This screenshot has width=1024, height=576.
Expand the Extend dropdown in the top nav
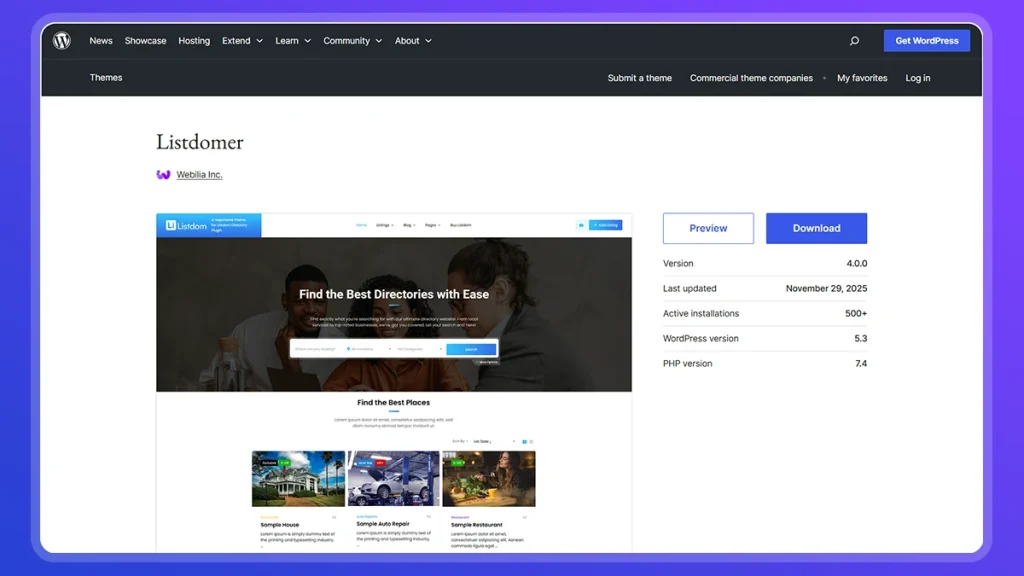pos(239,40)
